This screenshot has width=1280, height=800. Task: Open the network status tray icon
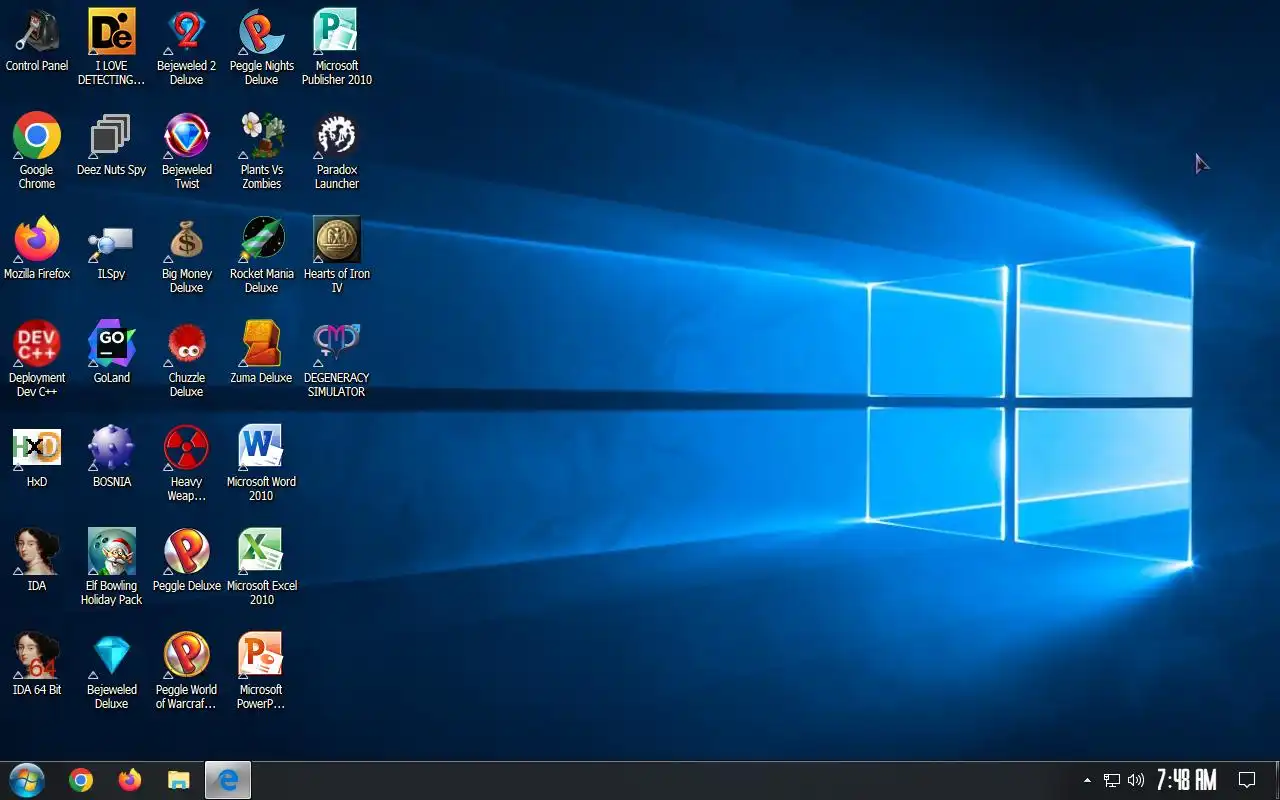[1112, 780]
